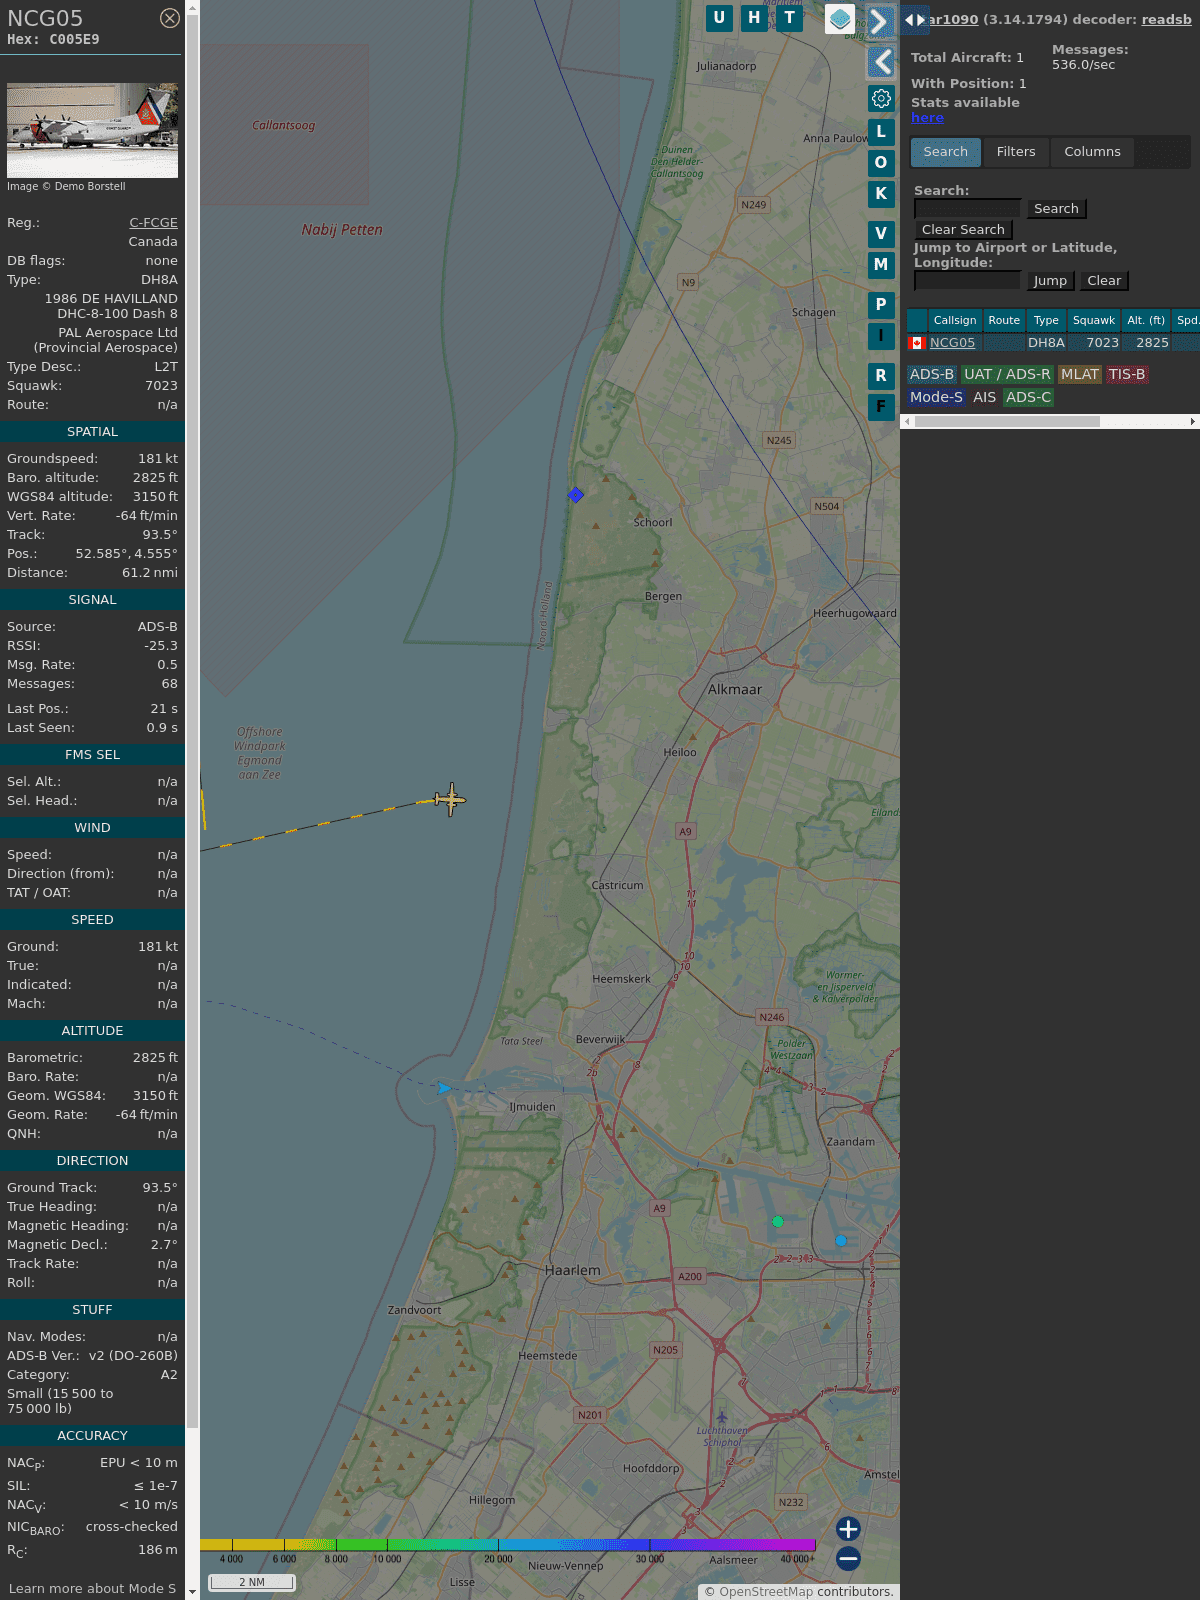
Task: Sort table by Squawk column
Action: pos(1094,320)
